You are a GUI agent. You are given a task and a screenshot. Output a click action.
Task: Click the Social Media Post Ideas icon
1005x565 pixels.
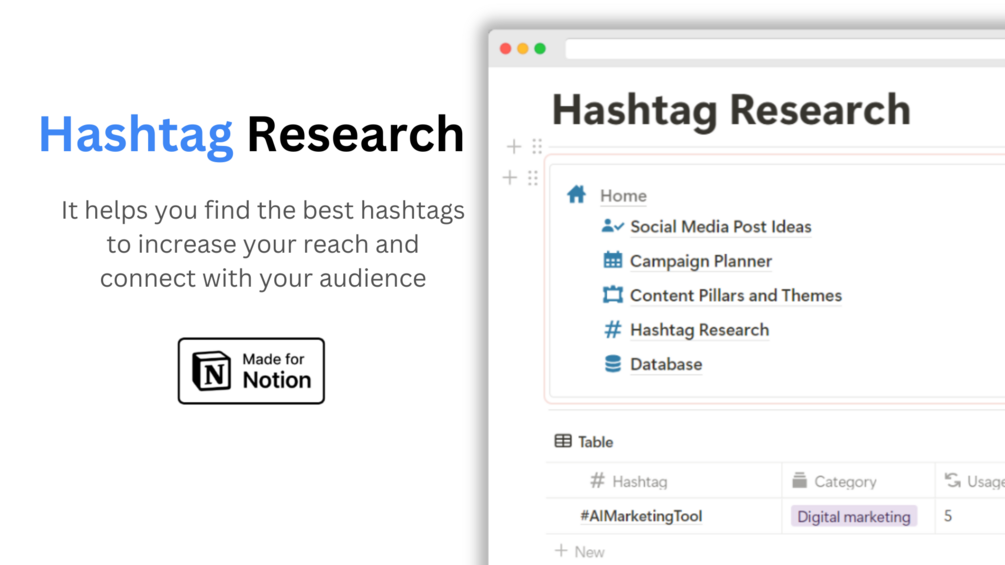click(612, 226)
